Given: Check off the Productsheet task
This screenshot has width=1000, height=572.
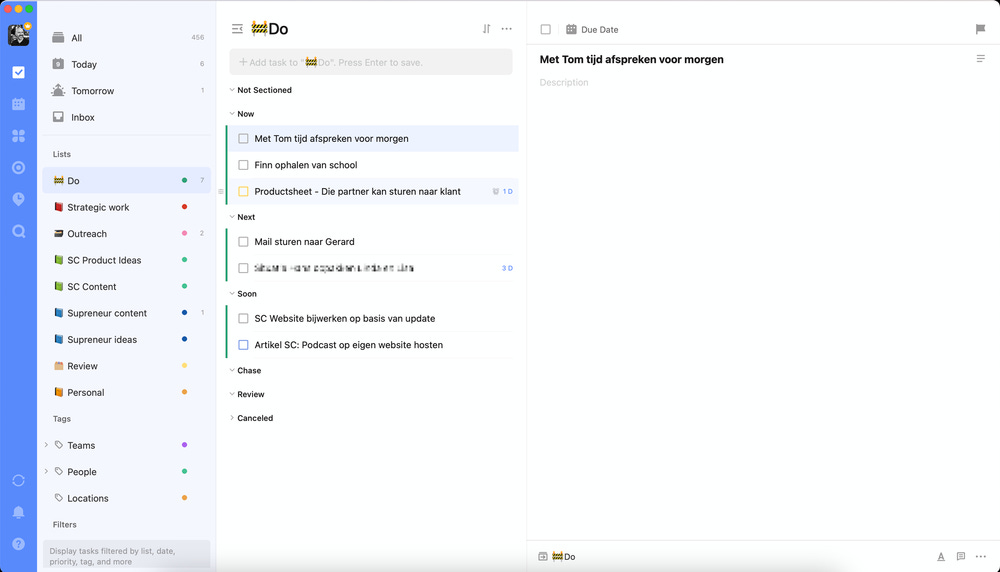Looking at the screenshot, I should click(243, 191).
